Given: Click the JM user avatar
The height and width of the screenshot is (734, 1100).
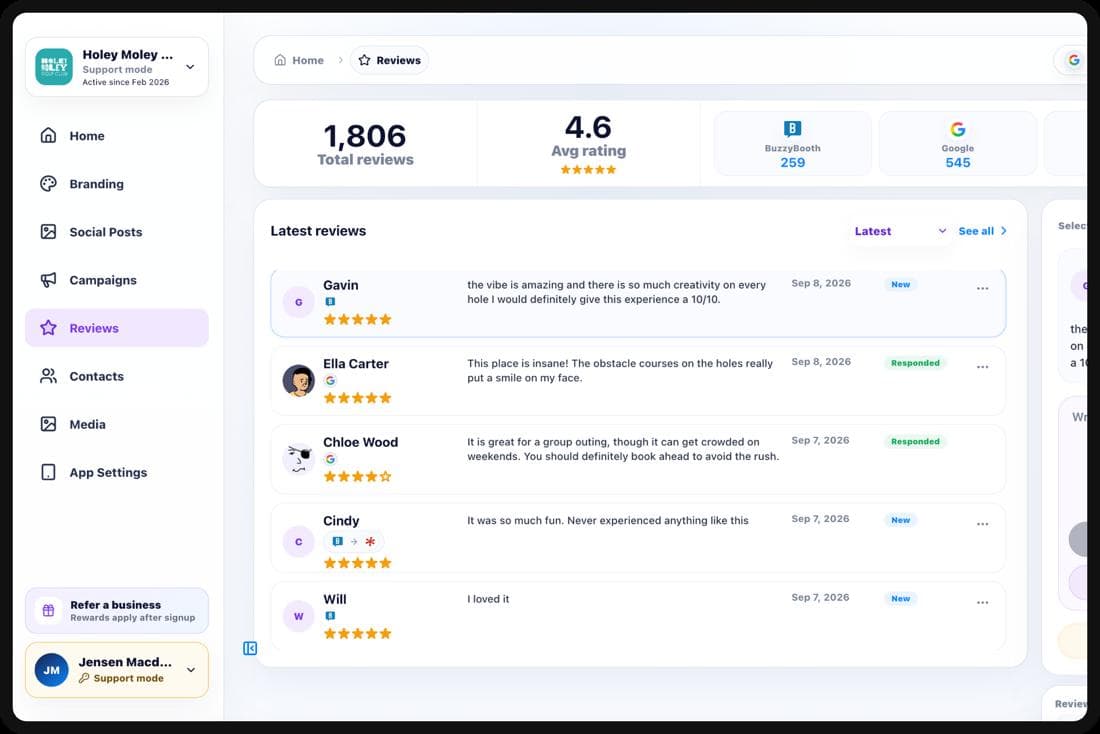Looking at the screenshot, I should [x=51, y=670].
